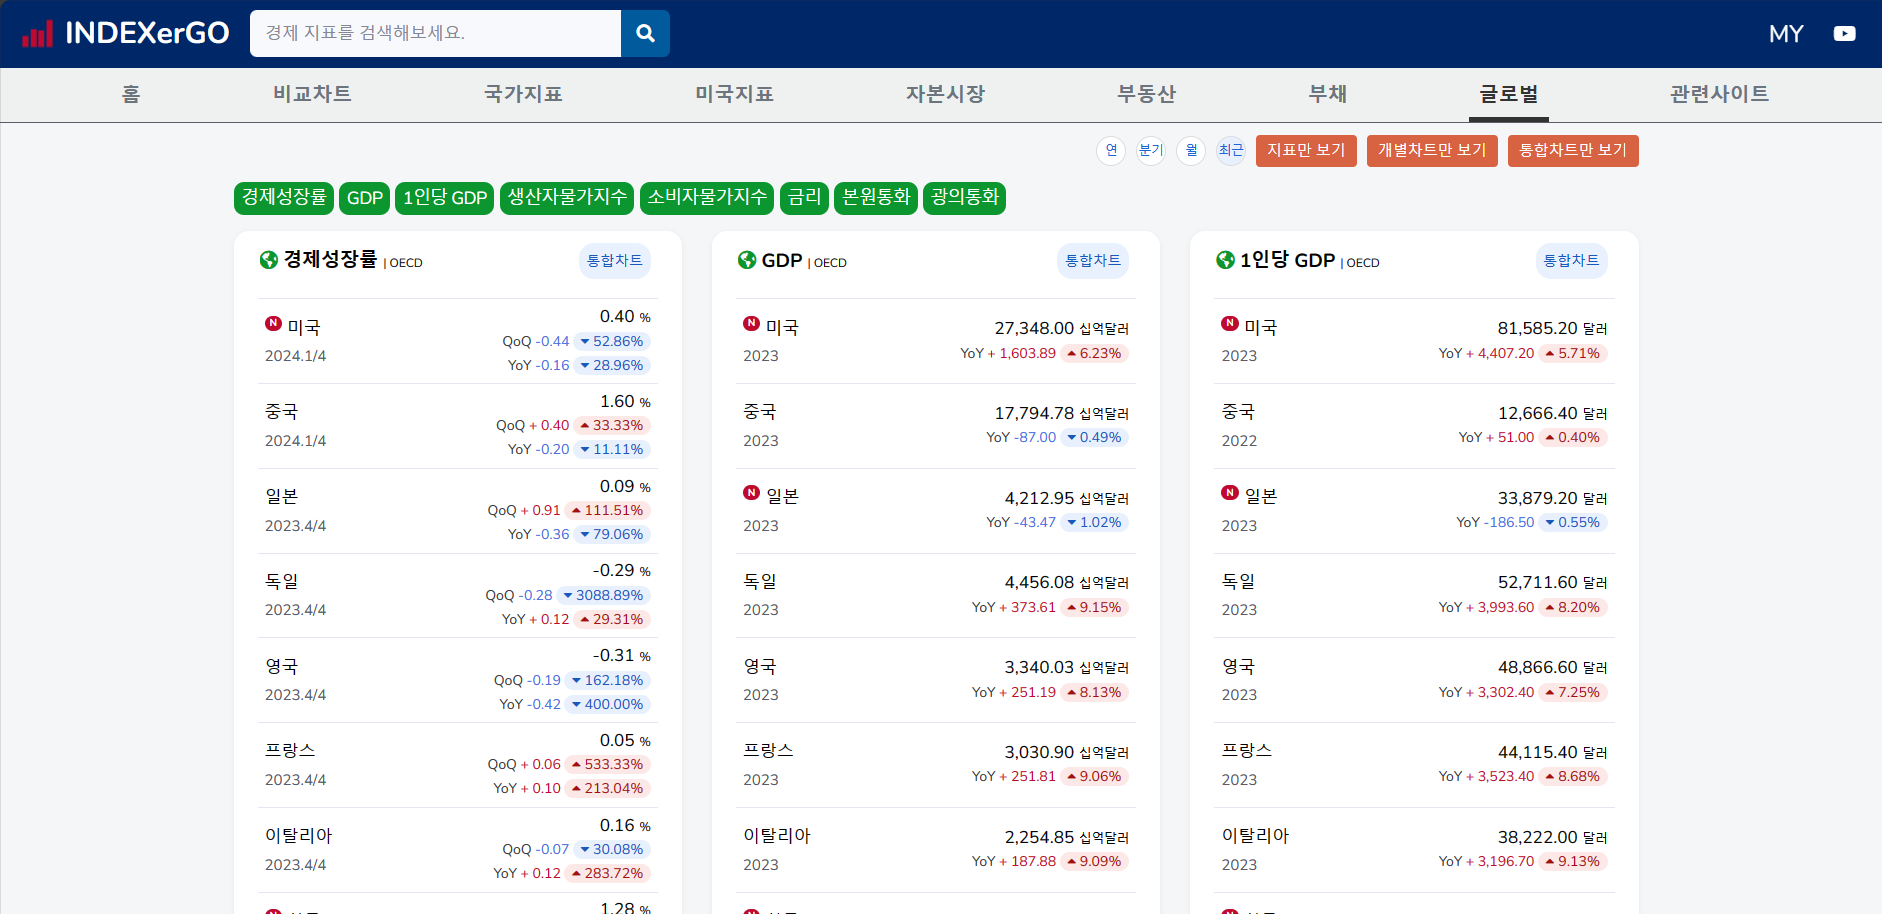Click the N badge beside 일본 in 1인당 GDP
The width and height of the screenshot is (1882, 914).
pyautogui.click(x=1230, y=492)
